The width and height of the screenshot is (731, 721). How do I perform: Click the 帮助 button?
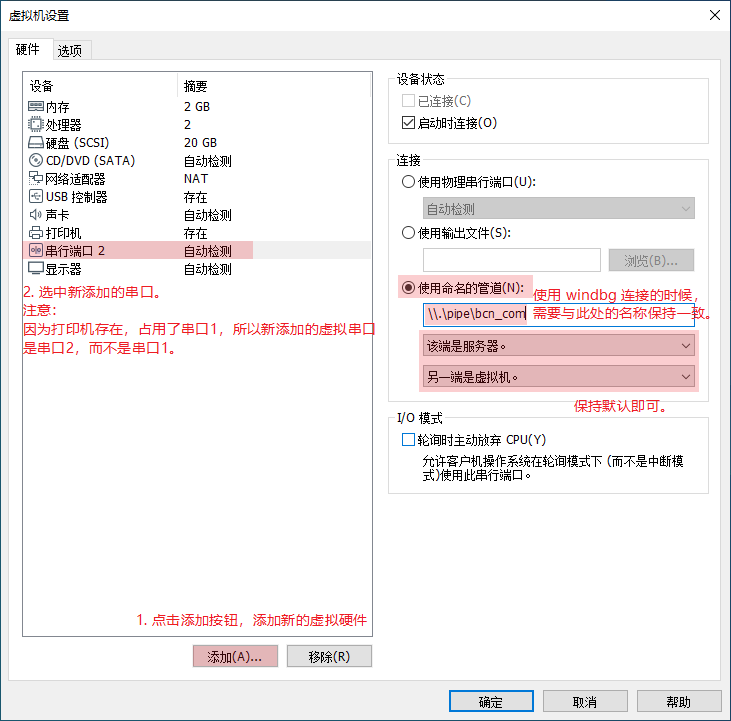pyautogui.click(x=679, y=701)
